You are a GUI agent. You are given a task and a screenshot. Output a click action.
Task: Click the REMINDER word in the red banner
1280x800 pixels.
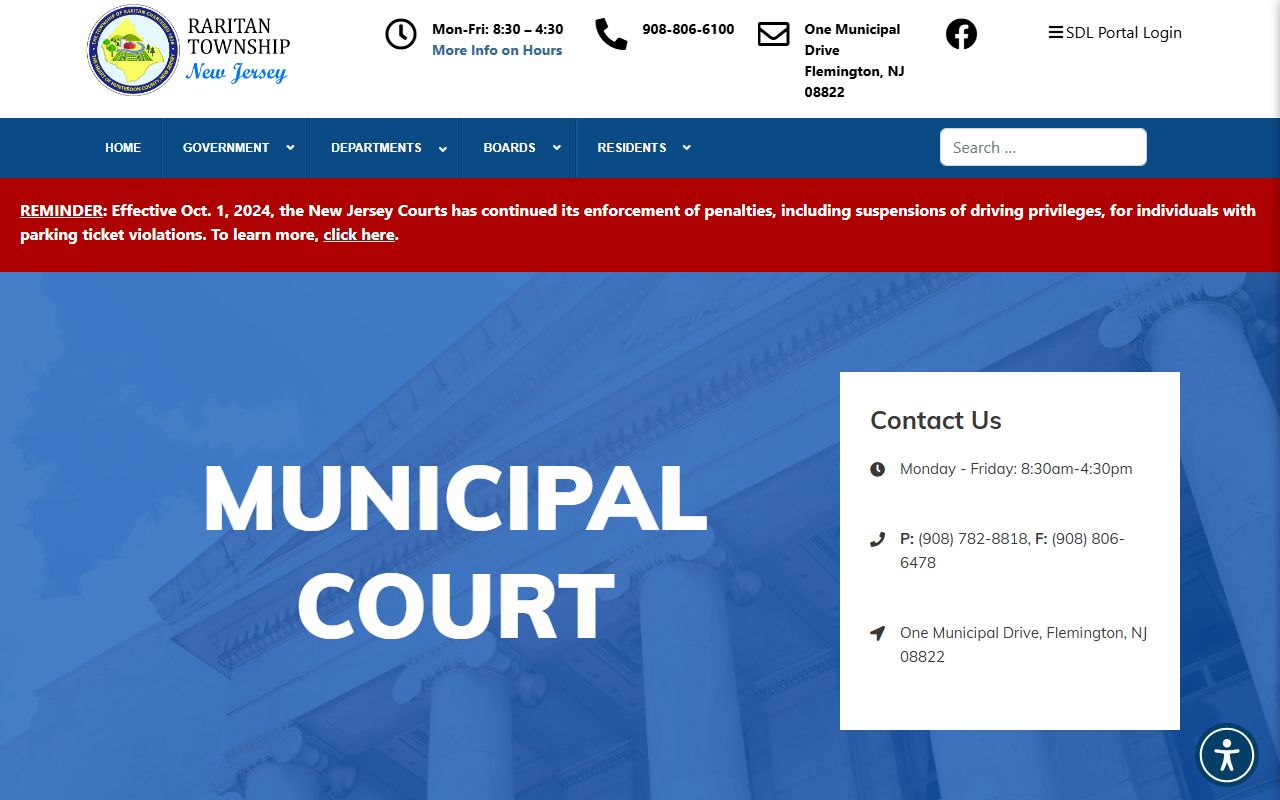click(x=61, y=211)
